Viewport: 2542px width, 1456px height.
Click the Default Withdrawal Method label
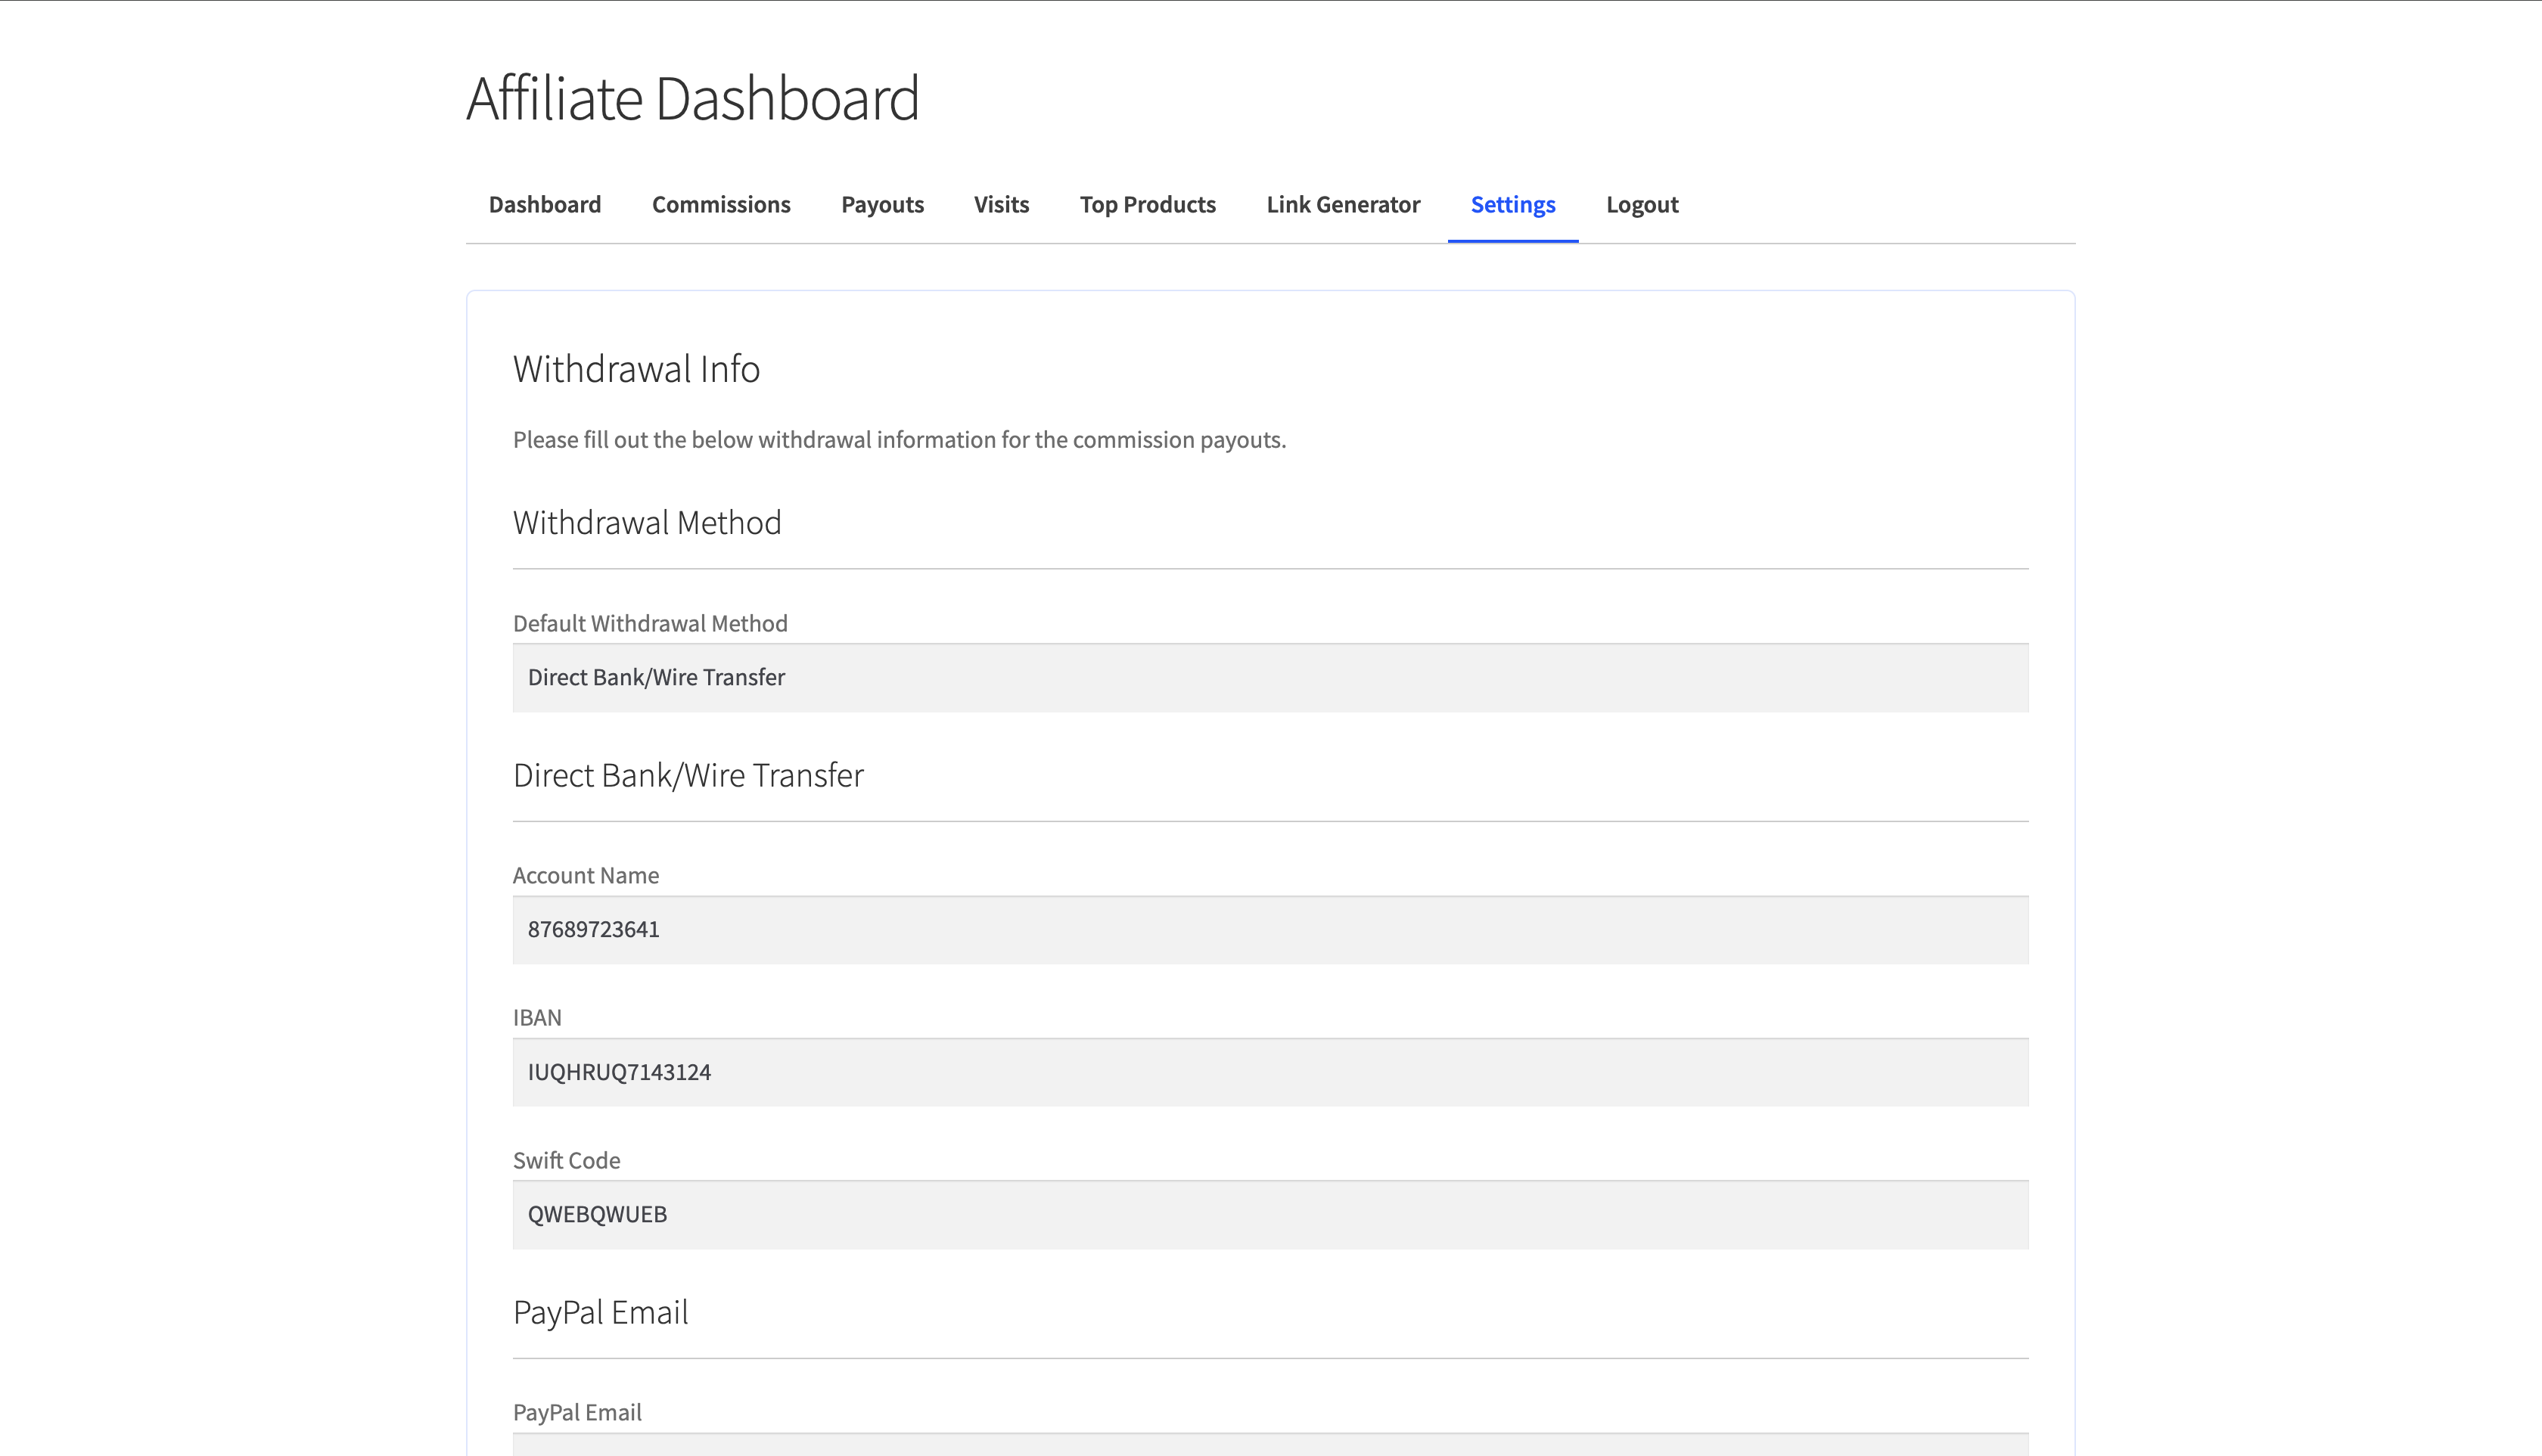tap(650, 623)
